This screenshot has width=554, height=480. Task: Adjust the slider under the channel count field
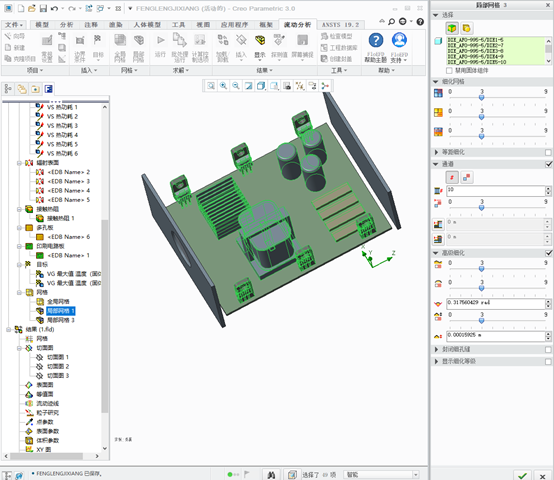point(481,208)
